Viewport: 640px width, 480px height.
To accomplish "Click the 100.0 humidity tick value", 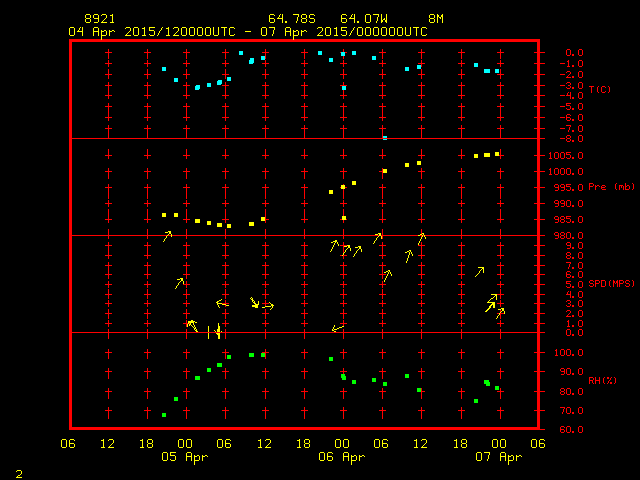I will (x=556, y=353).
